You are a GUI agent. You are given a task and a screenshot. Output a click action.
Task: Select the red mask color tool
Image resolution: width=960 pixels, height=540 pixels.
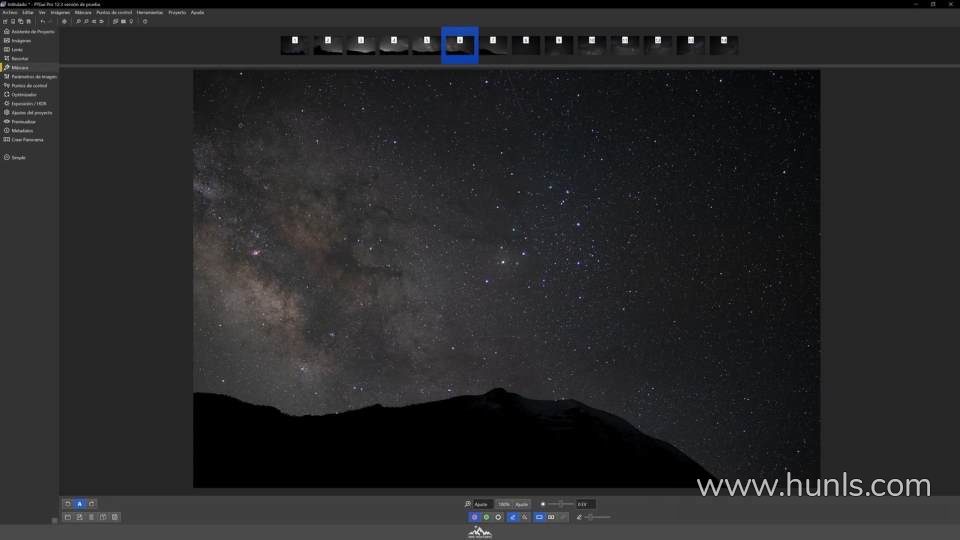coord(474,517)
